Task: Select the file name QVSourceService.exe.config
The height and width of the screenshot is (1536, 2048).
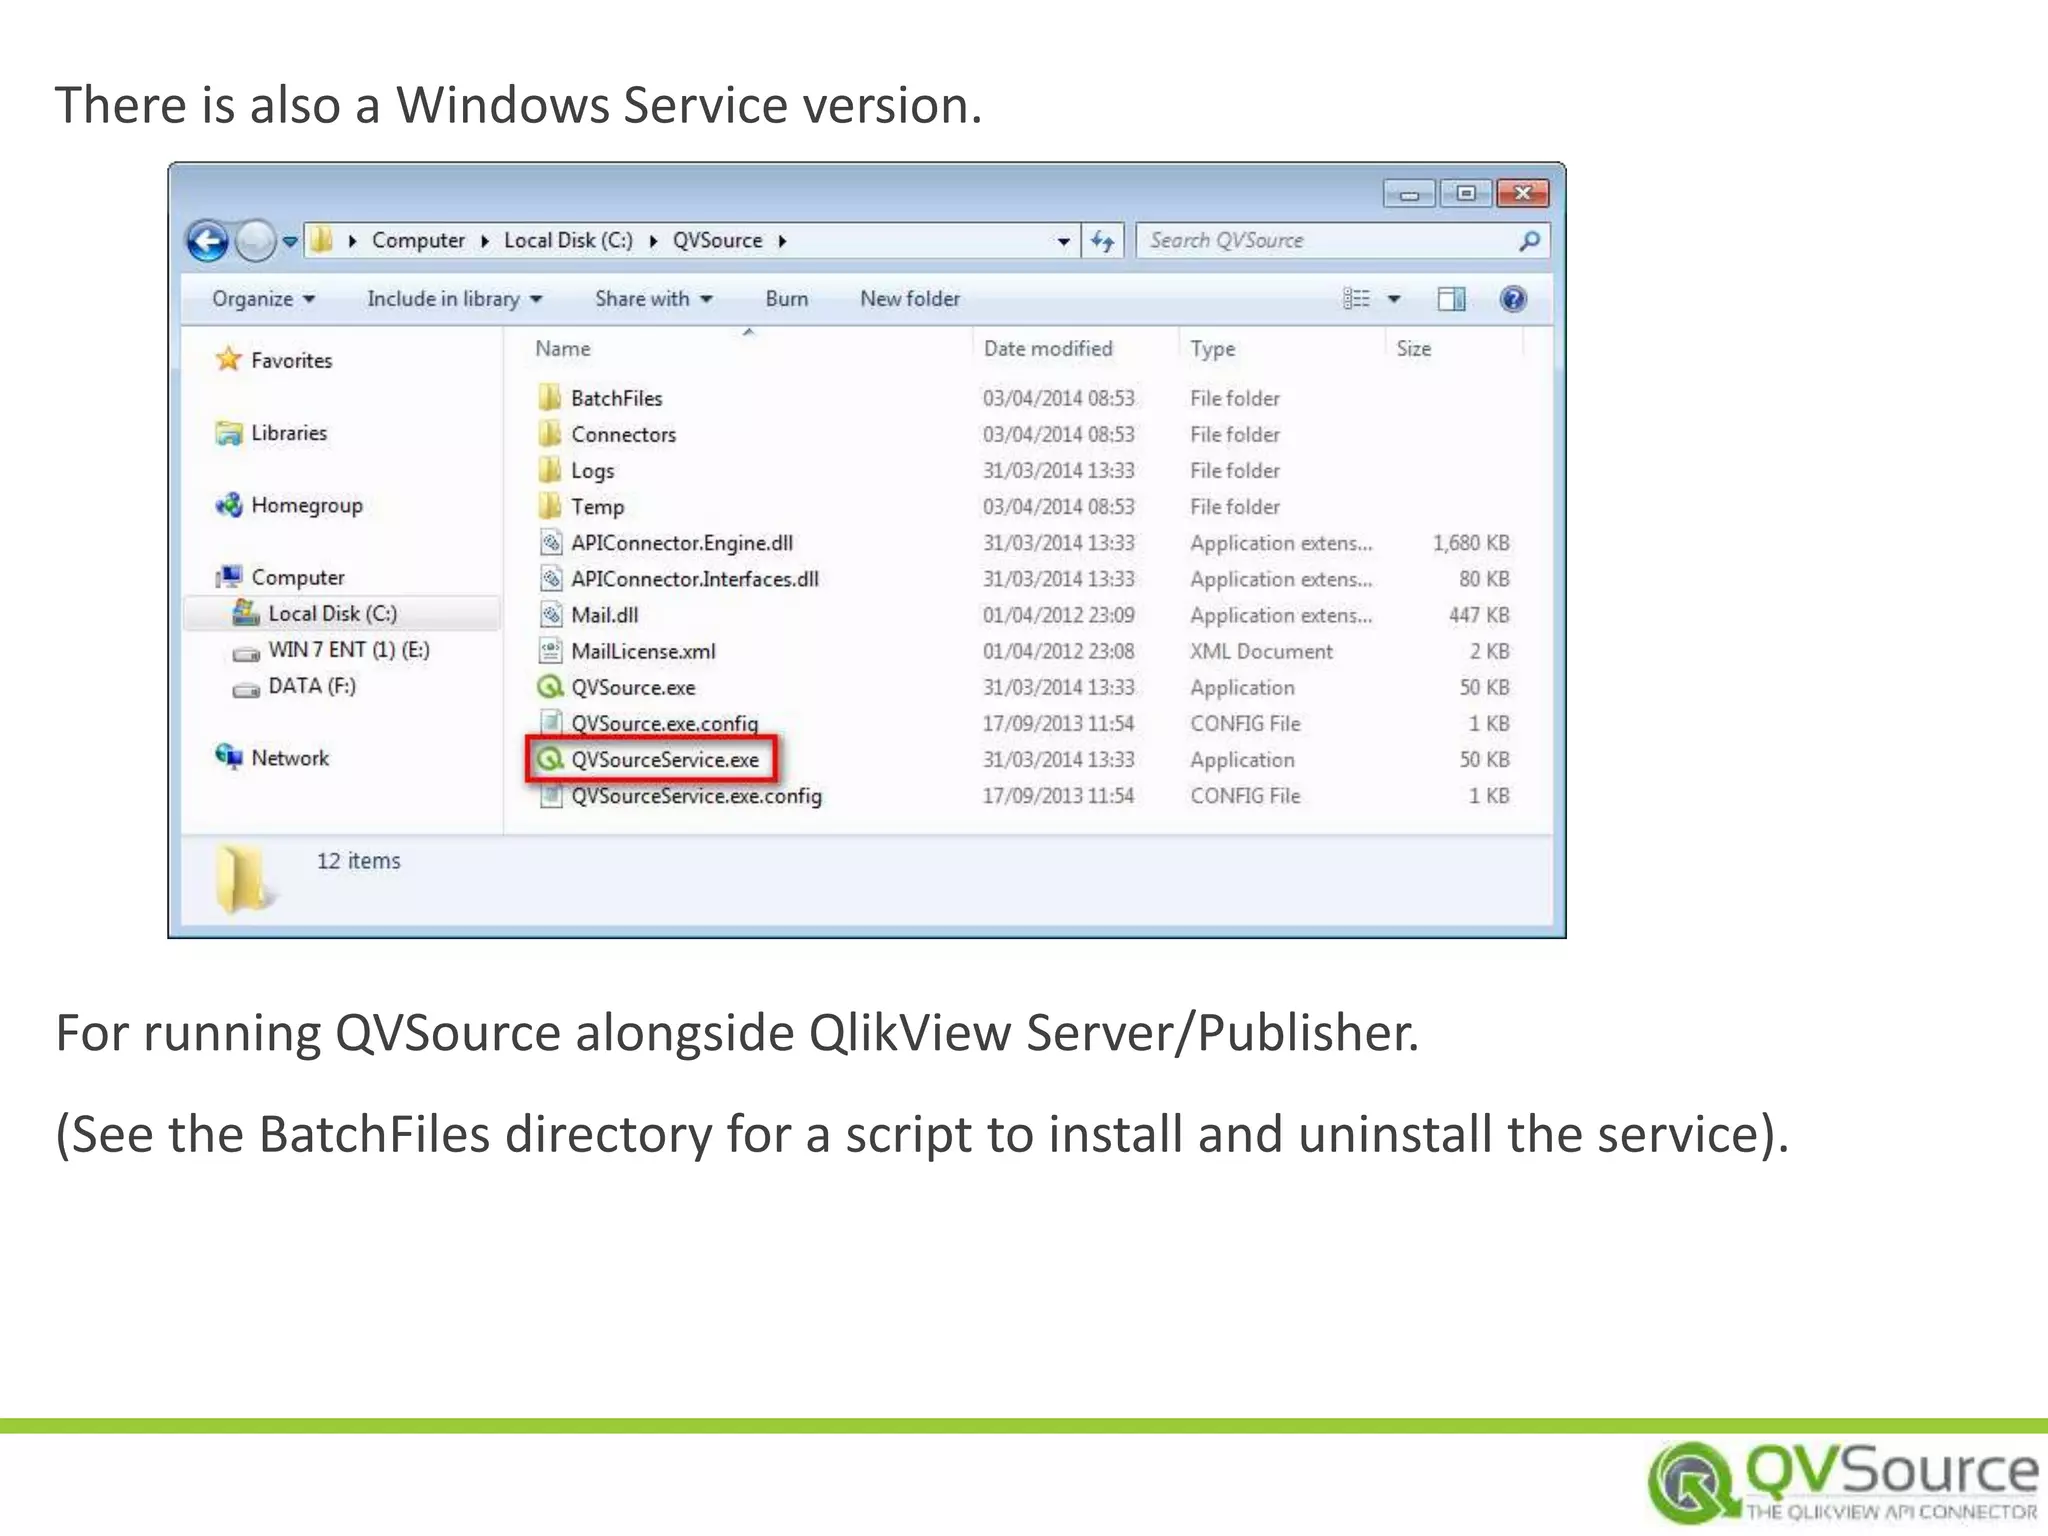Action: pos(696,796)
